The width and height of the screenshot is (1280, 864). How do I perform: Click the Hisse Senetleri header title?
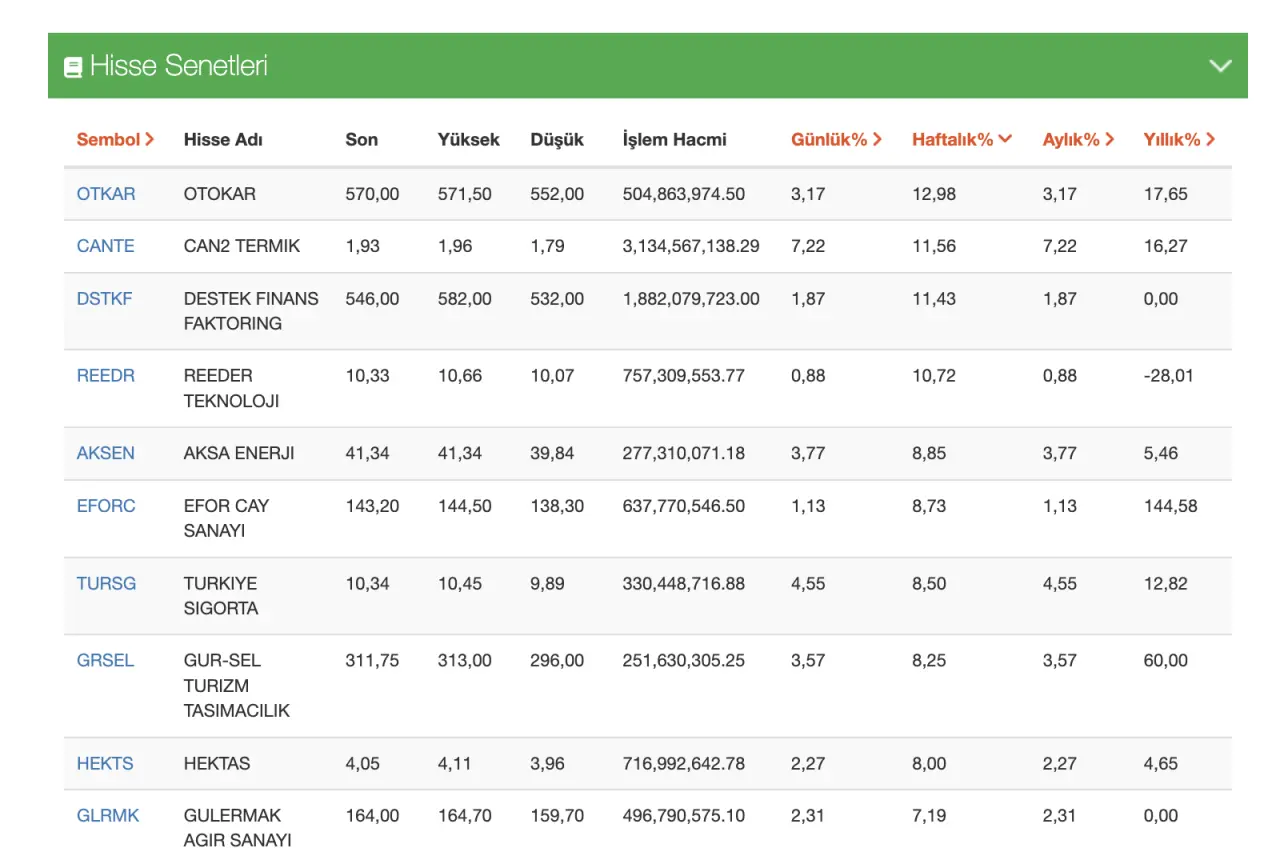178,67
